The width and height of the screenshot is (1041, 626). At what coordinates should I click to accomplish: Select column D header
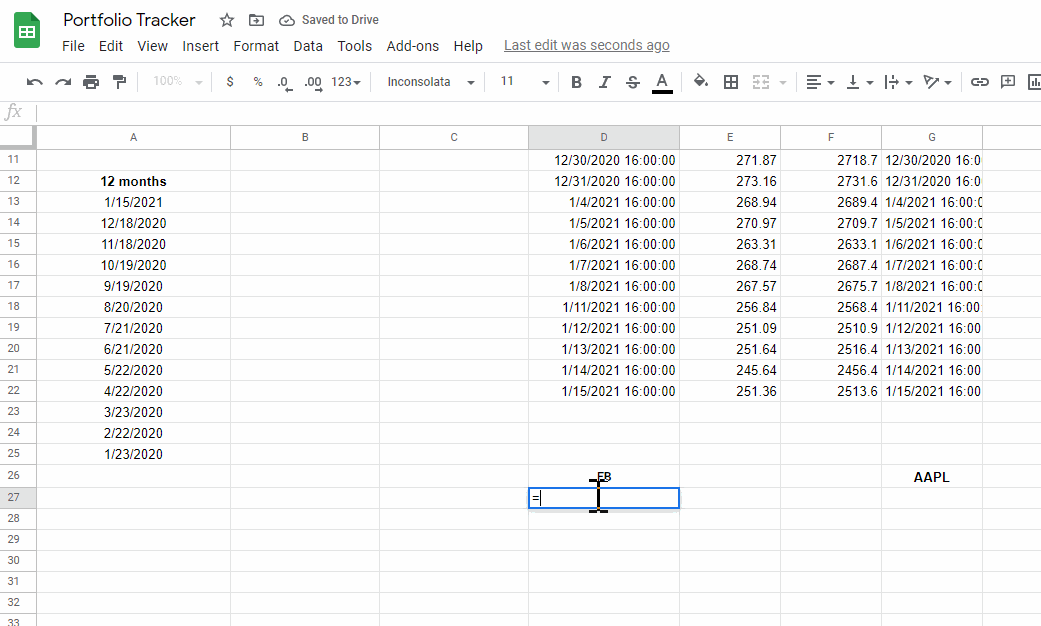pos(603,137)
